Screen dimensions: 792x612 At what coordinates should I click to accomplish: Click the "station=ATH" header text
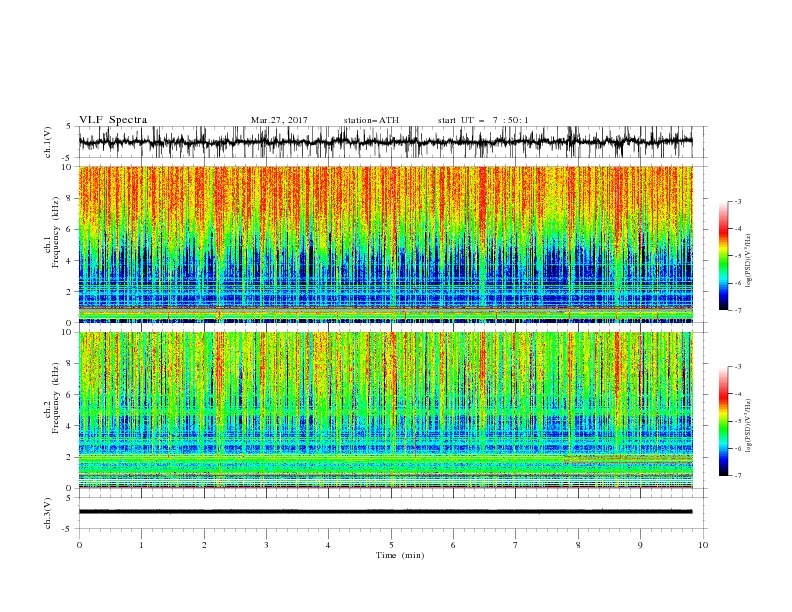point(371,120)
